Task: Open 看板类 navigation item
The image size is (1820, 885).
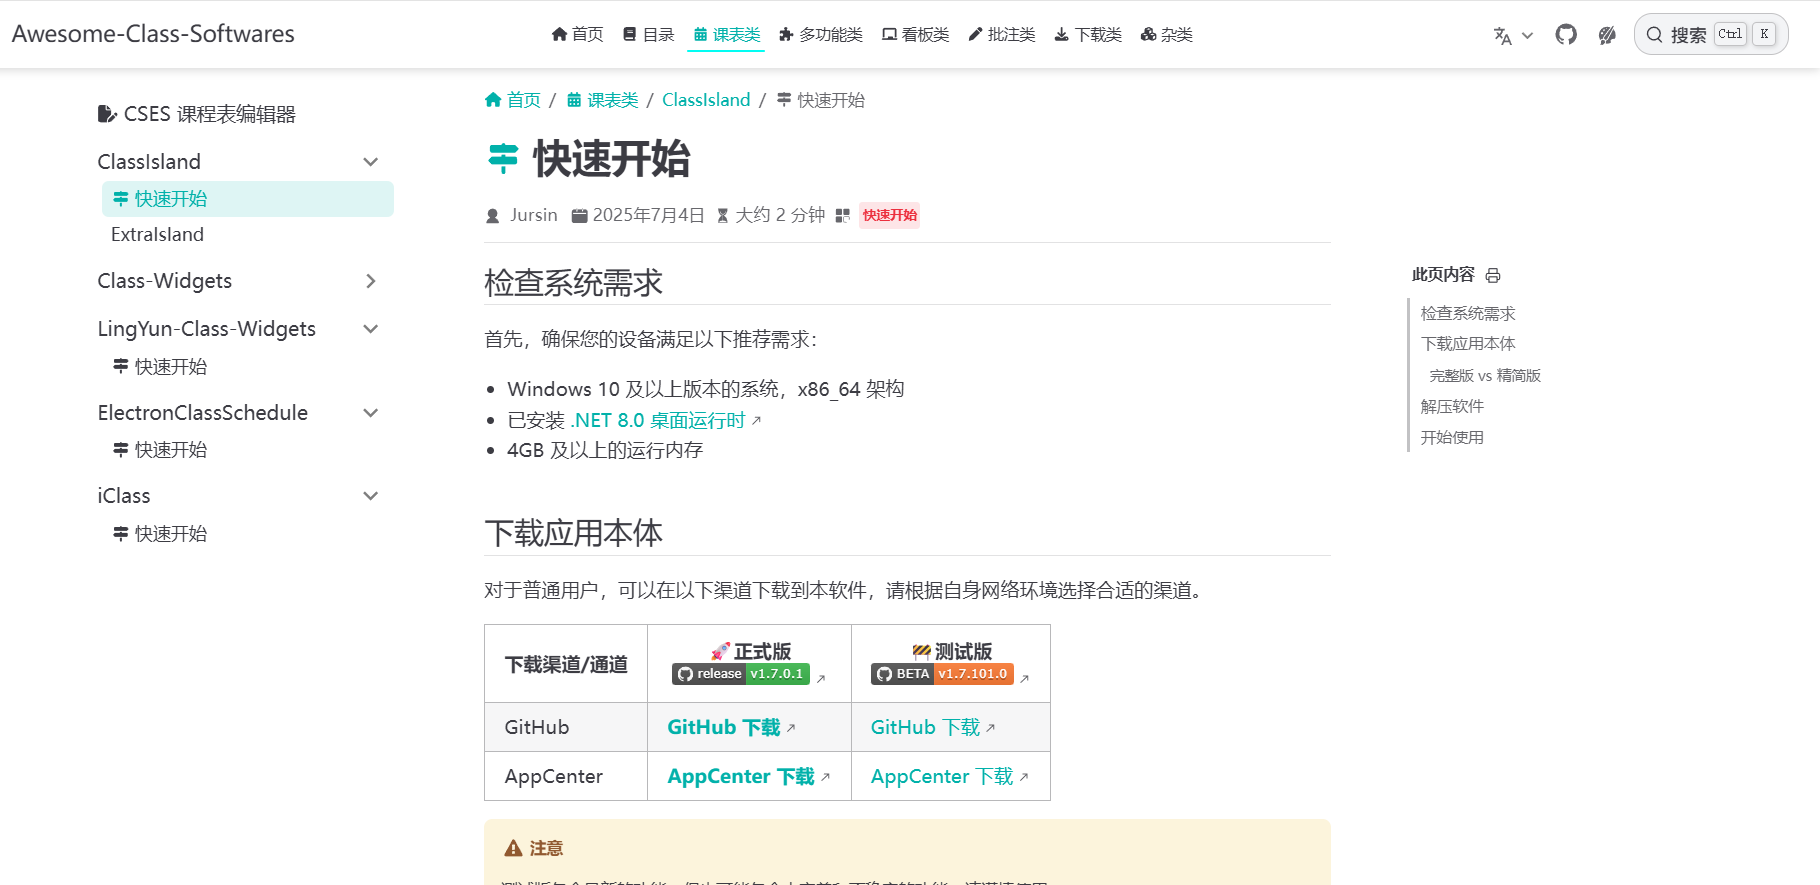Action: (x=915, y=34)
